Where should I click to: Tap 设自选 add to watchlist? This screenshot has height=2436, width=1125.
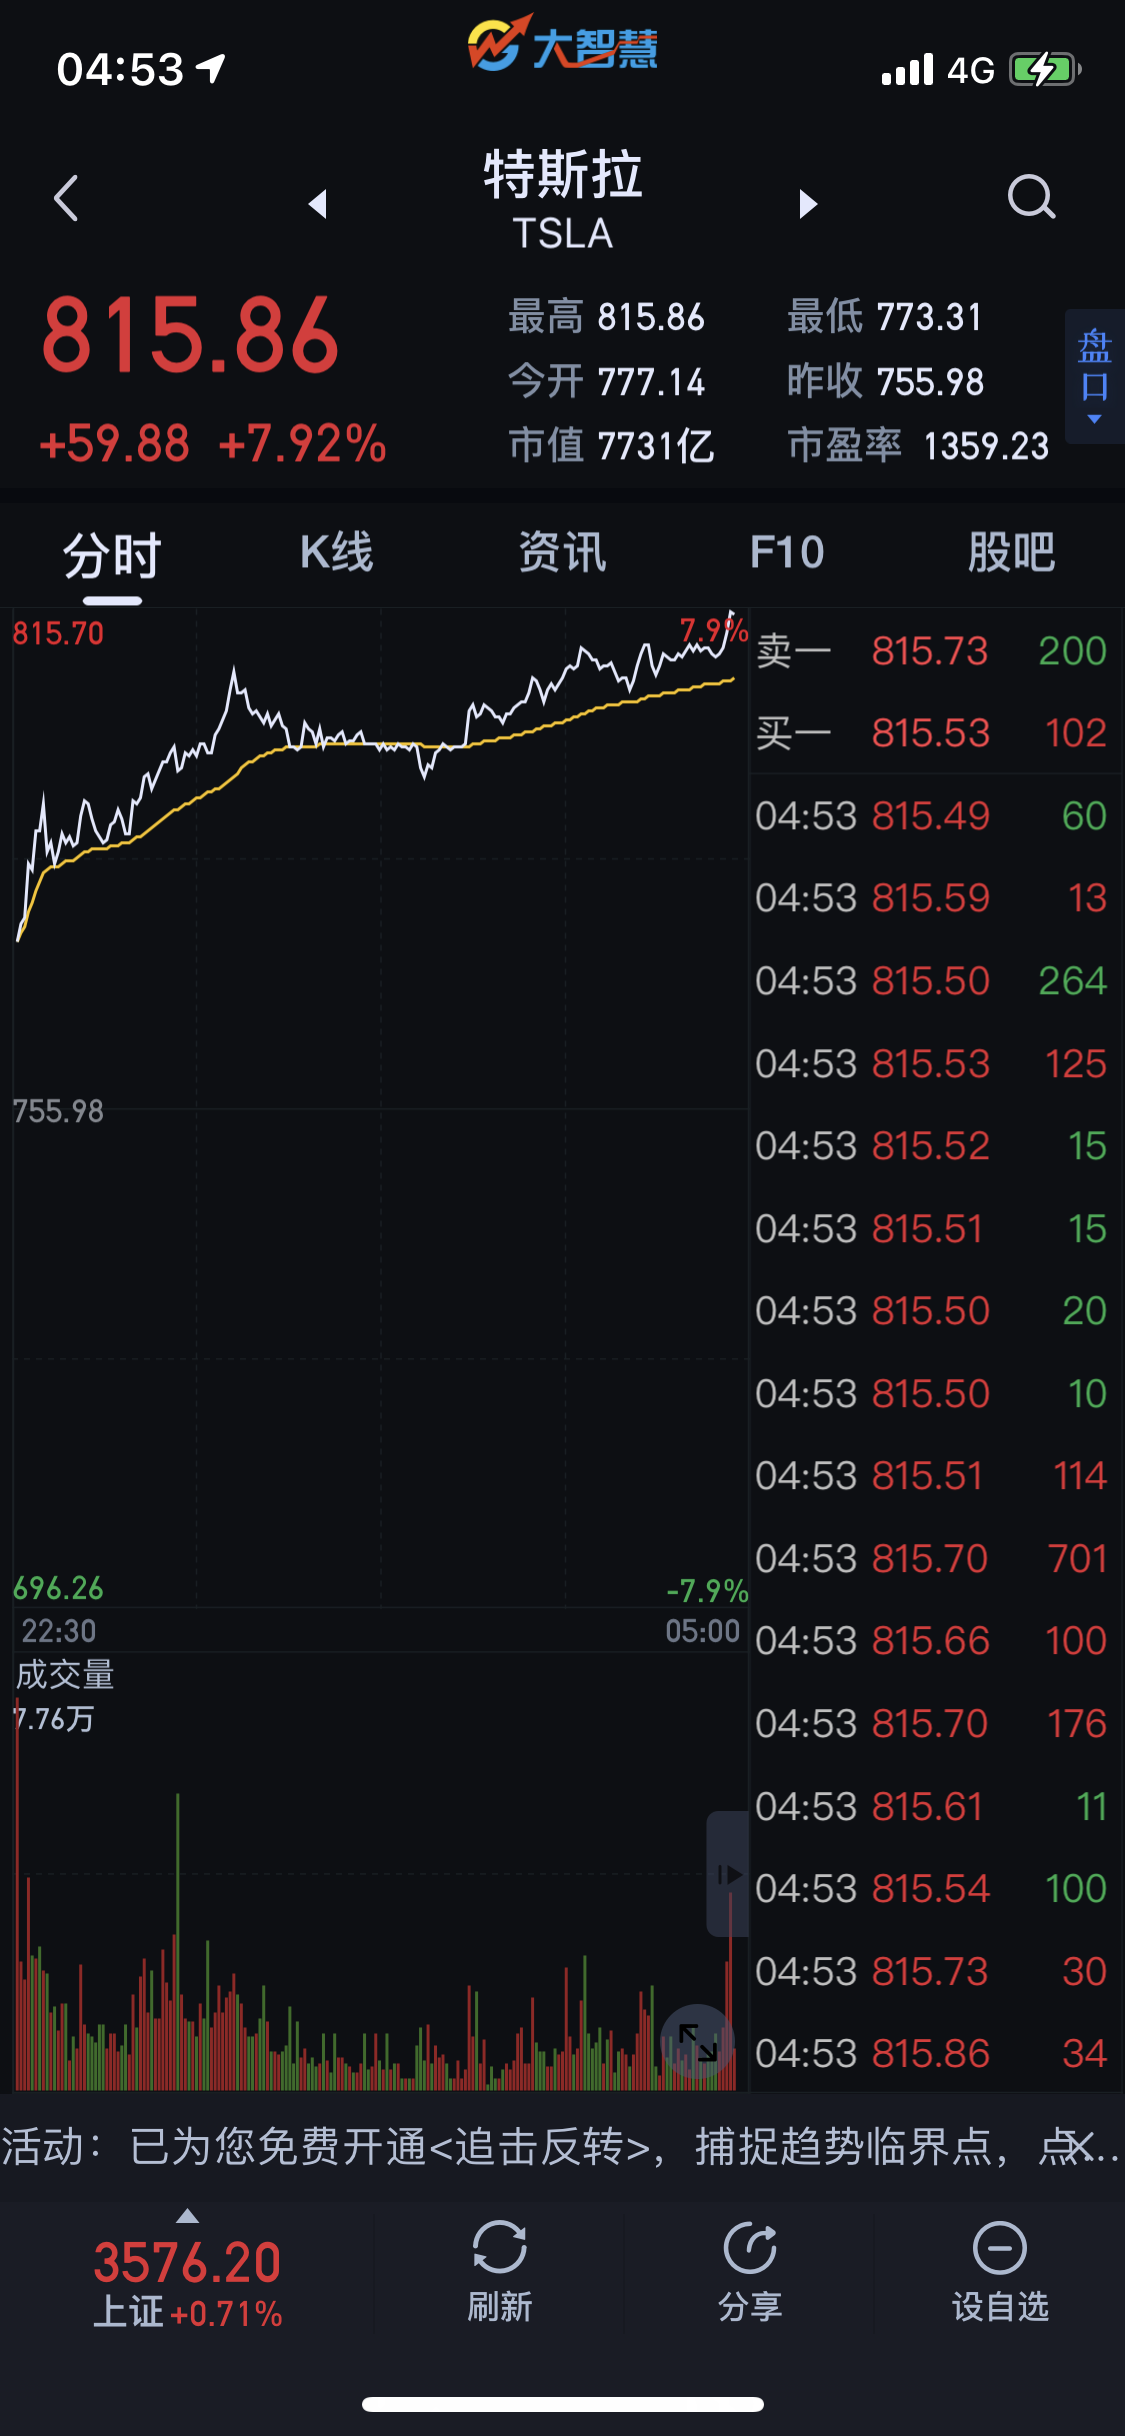click(x=1000, y=2272)
